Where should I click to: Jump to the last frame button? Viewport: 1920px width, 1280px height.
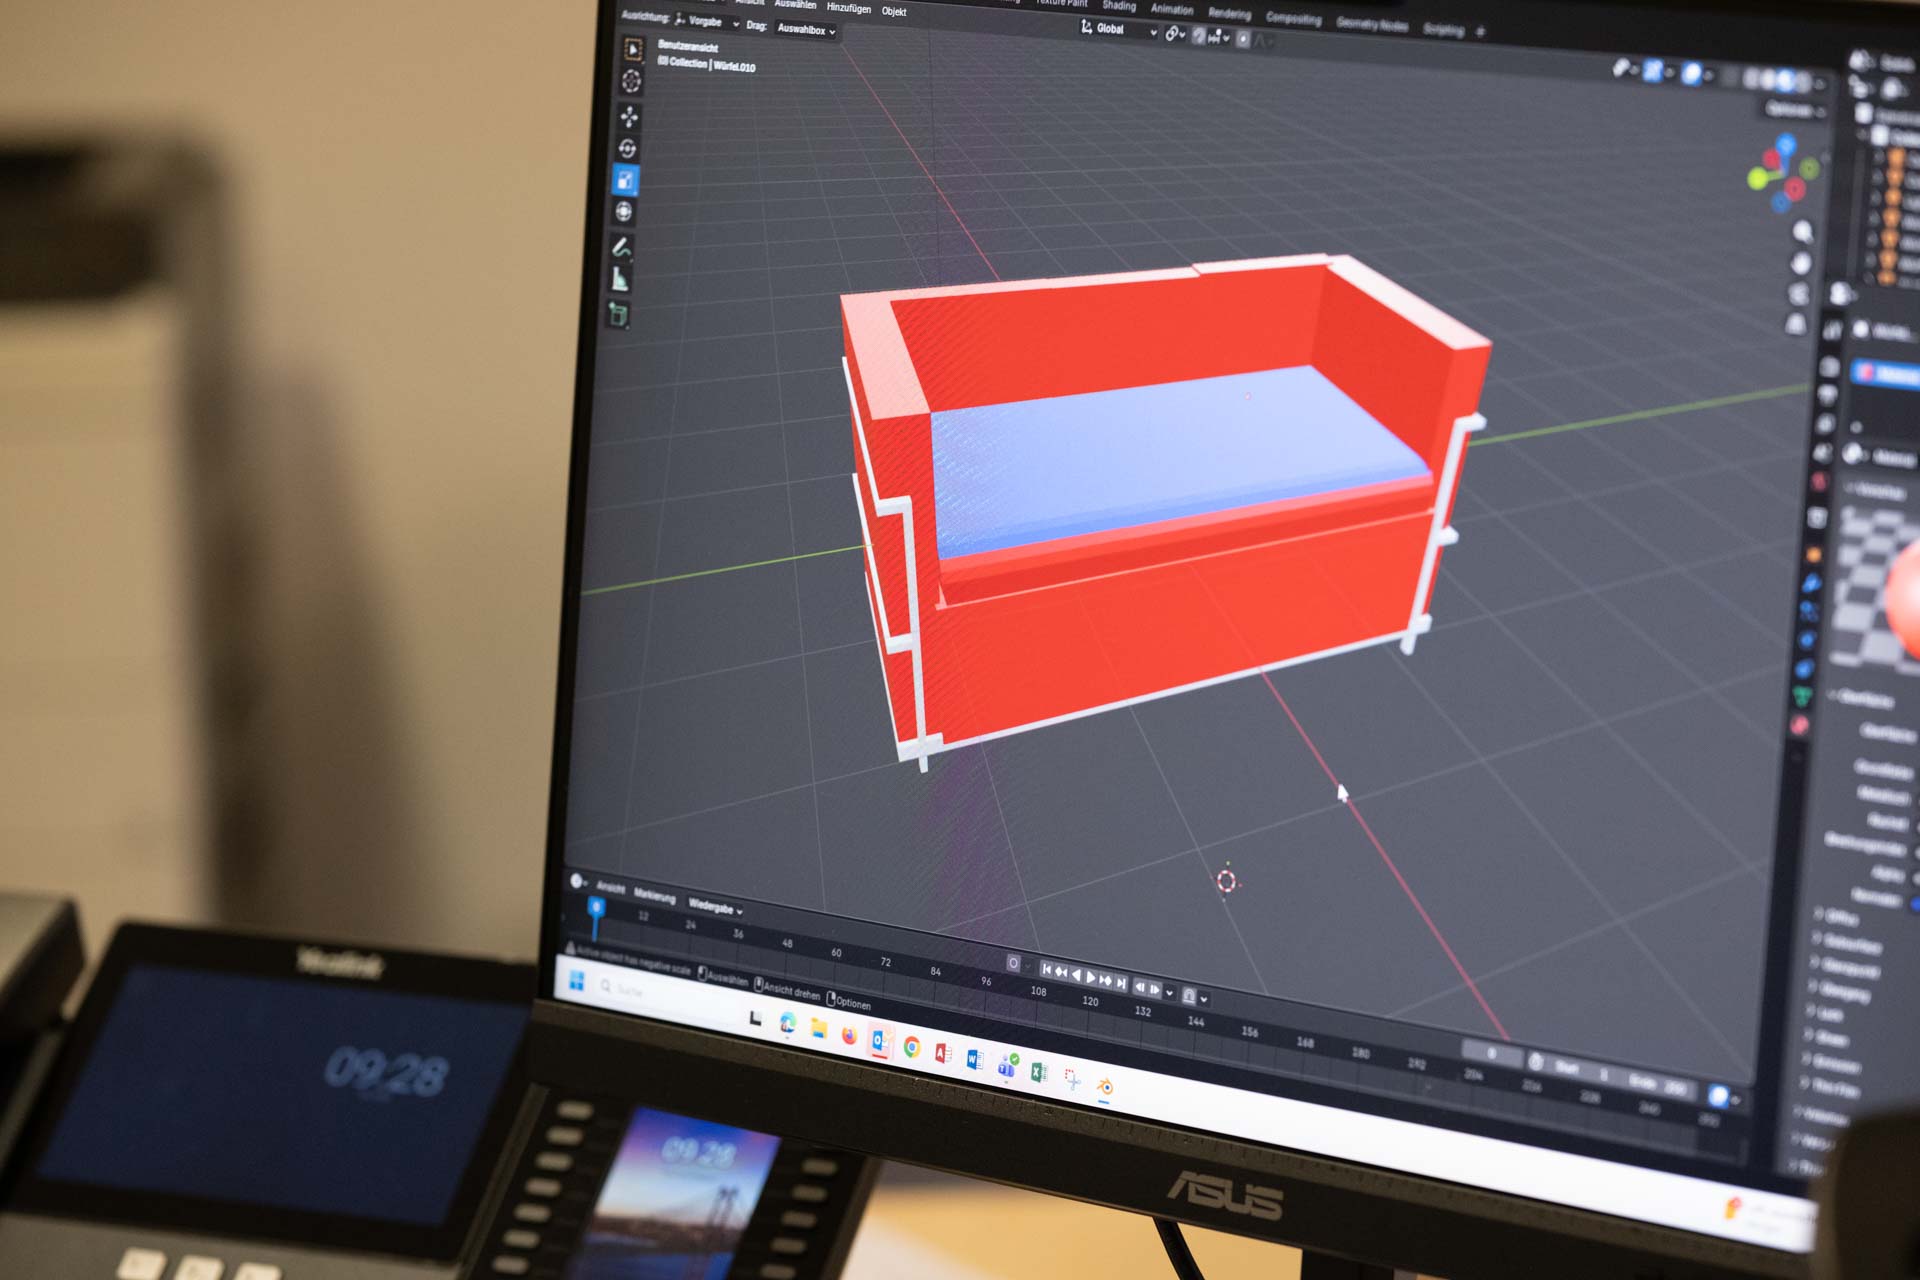[1122, 983]
